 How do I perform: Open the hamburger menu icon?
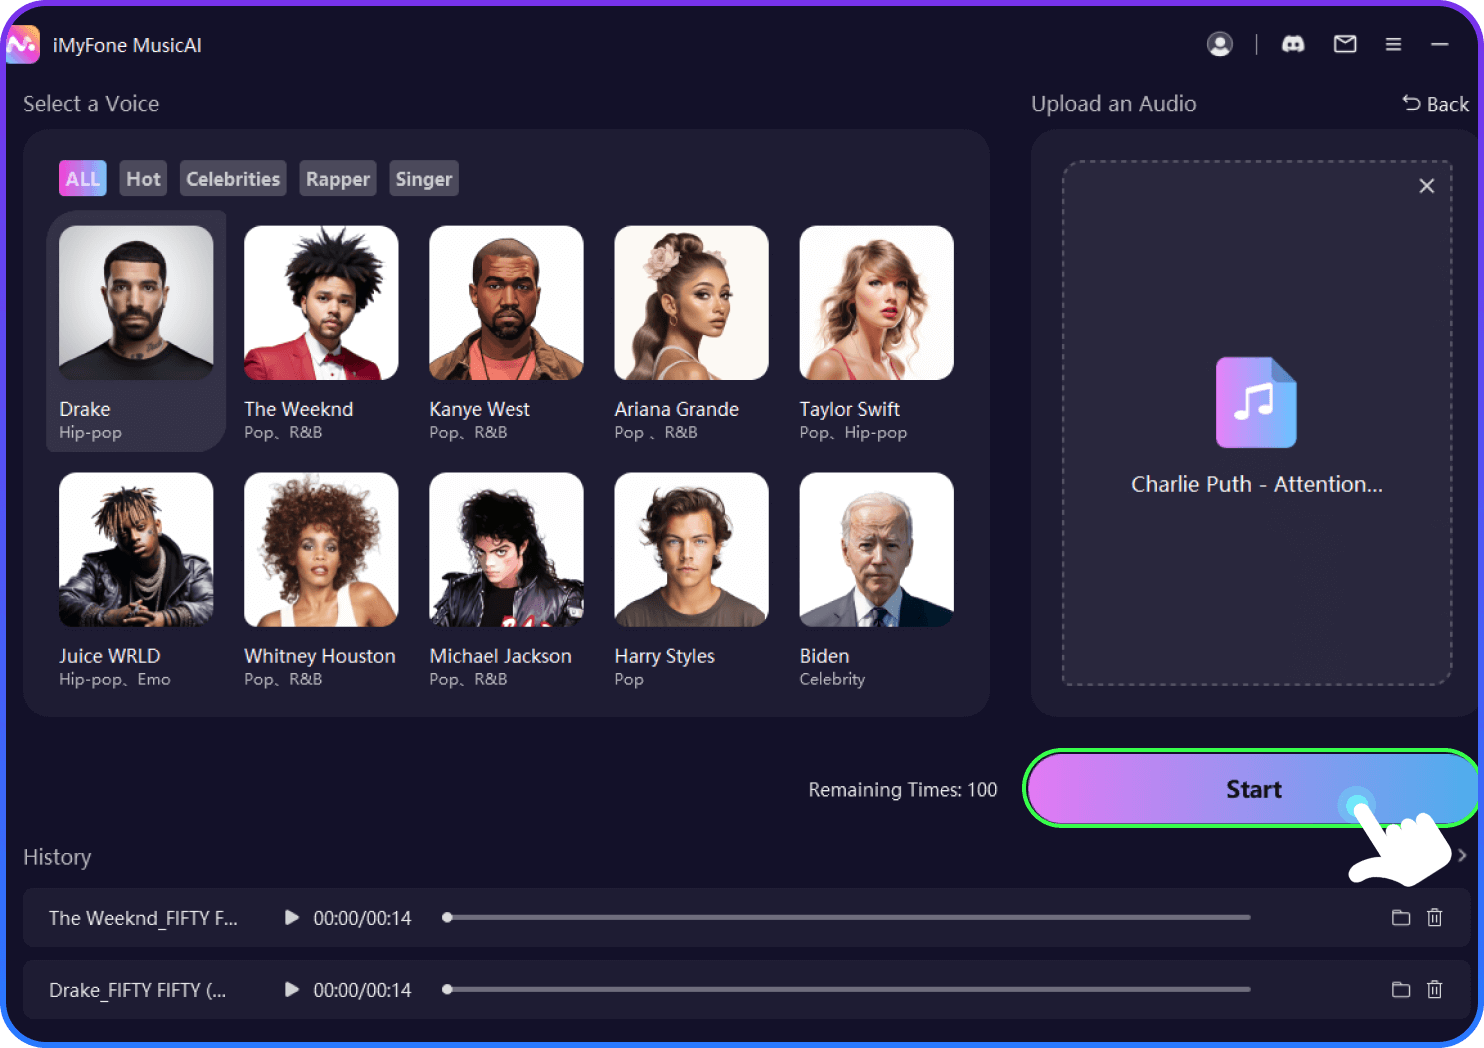1393,44
